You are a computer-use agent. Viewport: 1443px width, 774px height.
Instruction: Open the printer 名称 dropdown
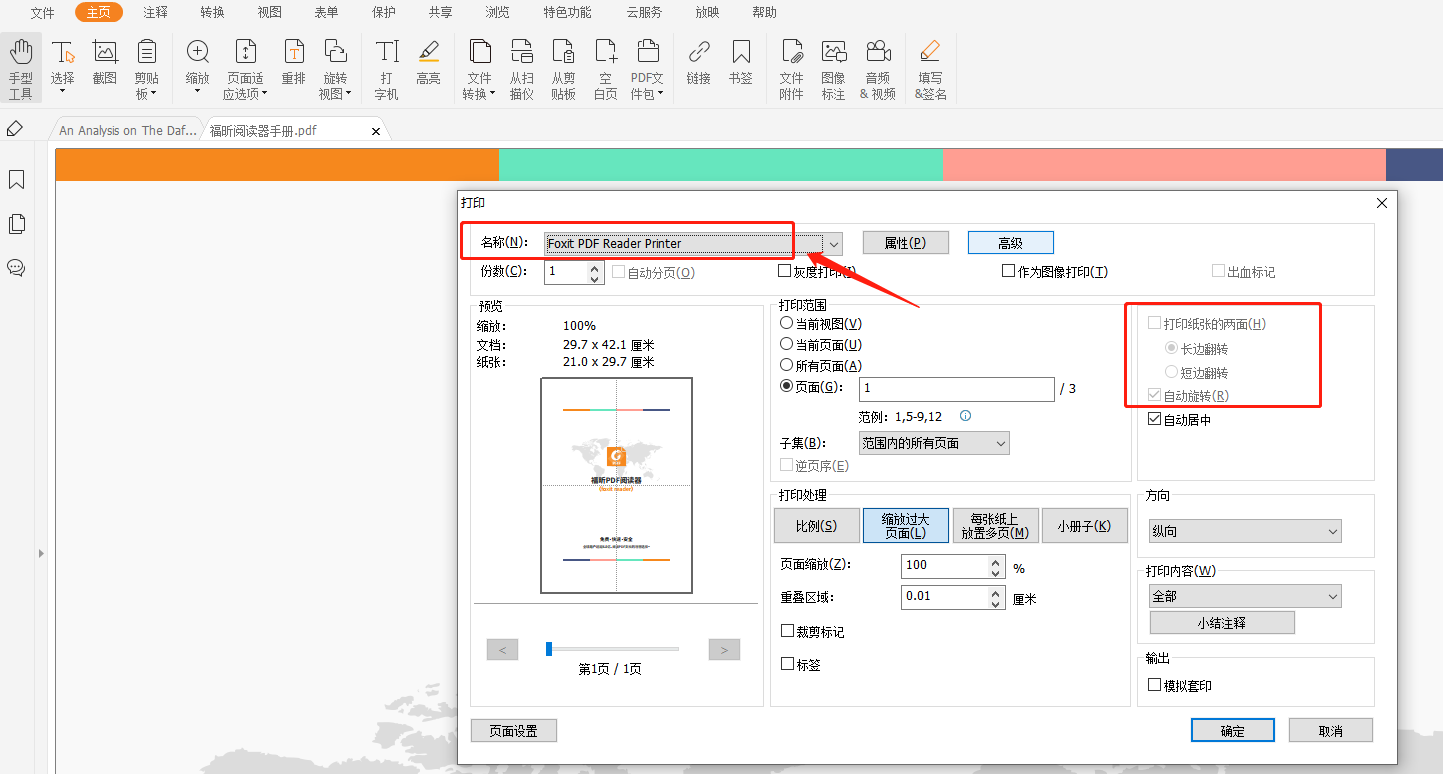[833, 243]
